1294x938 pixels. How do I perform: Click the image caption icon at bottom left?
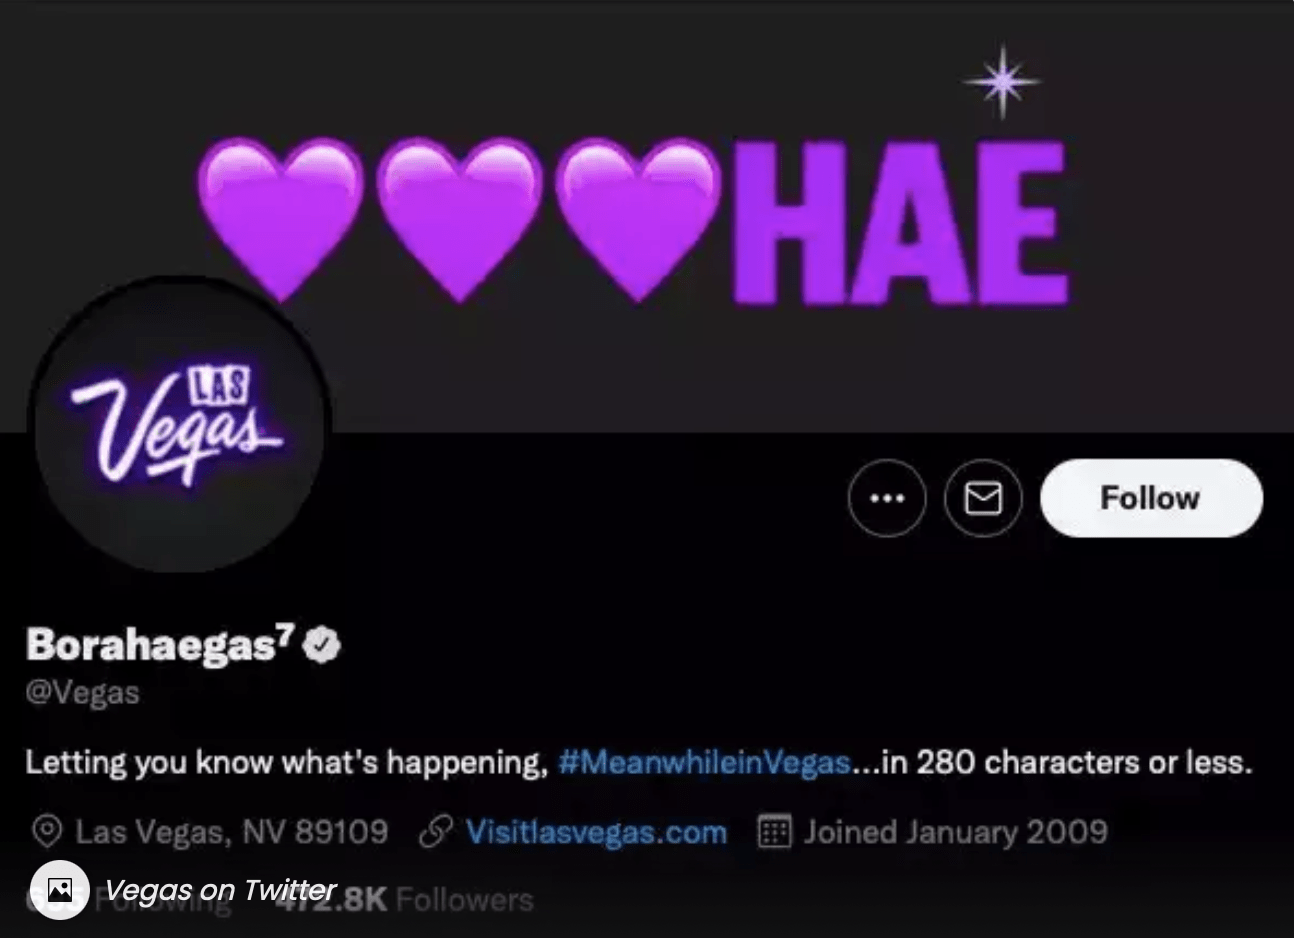click(x=60, y=890)
